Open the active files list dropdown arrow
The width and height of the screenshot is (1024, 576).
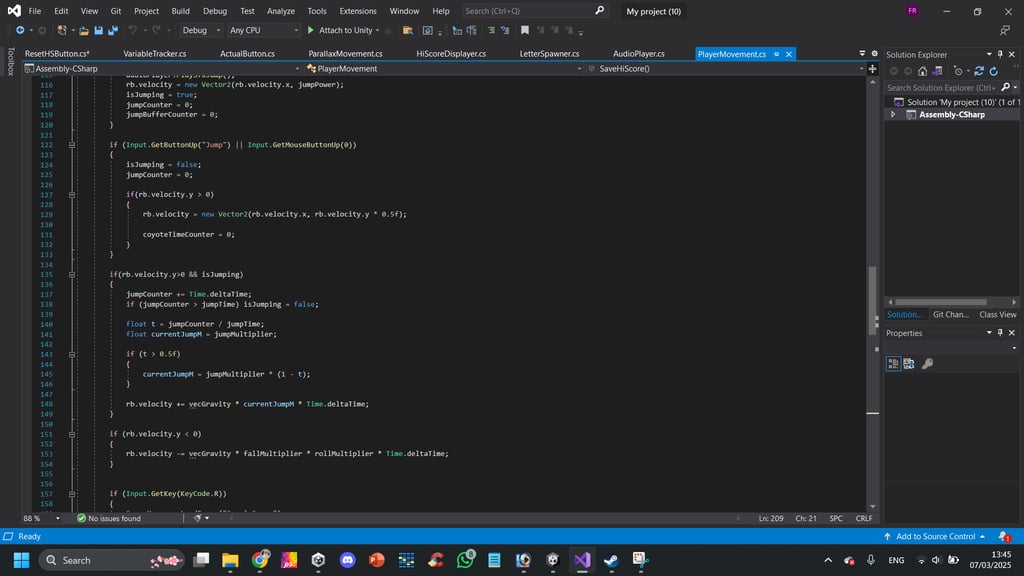862,54
